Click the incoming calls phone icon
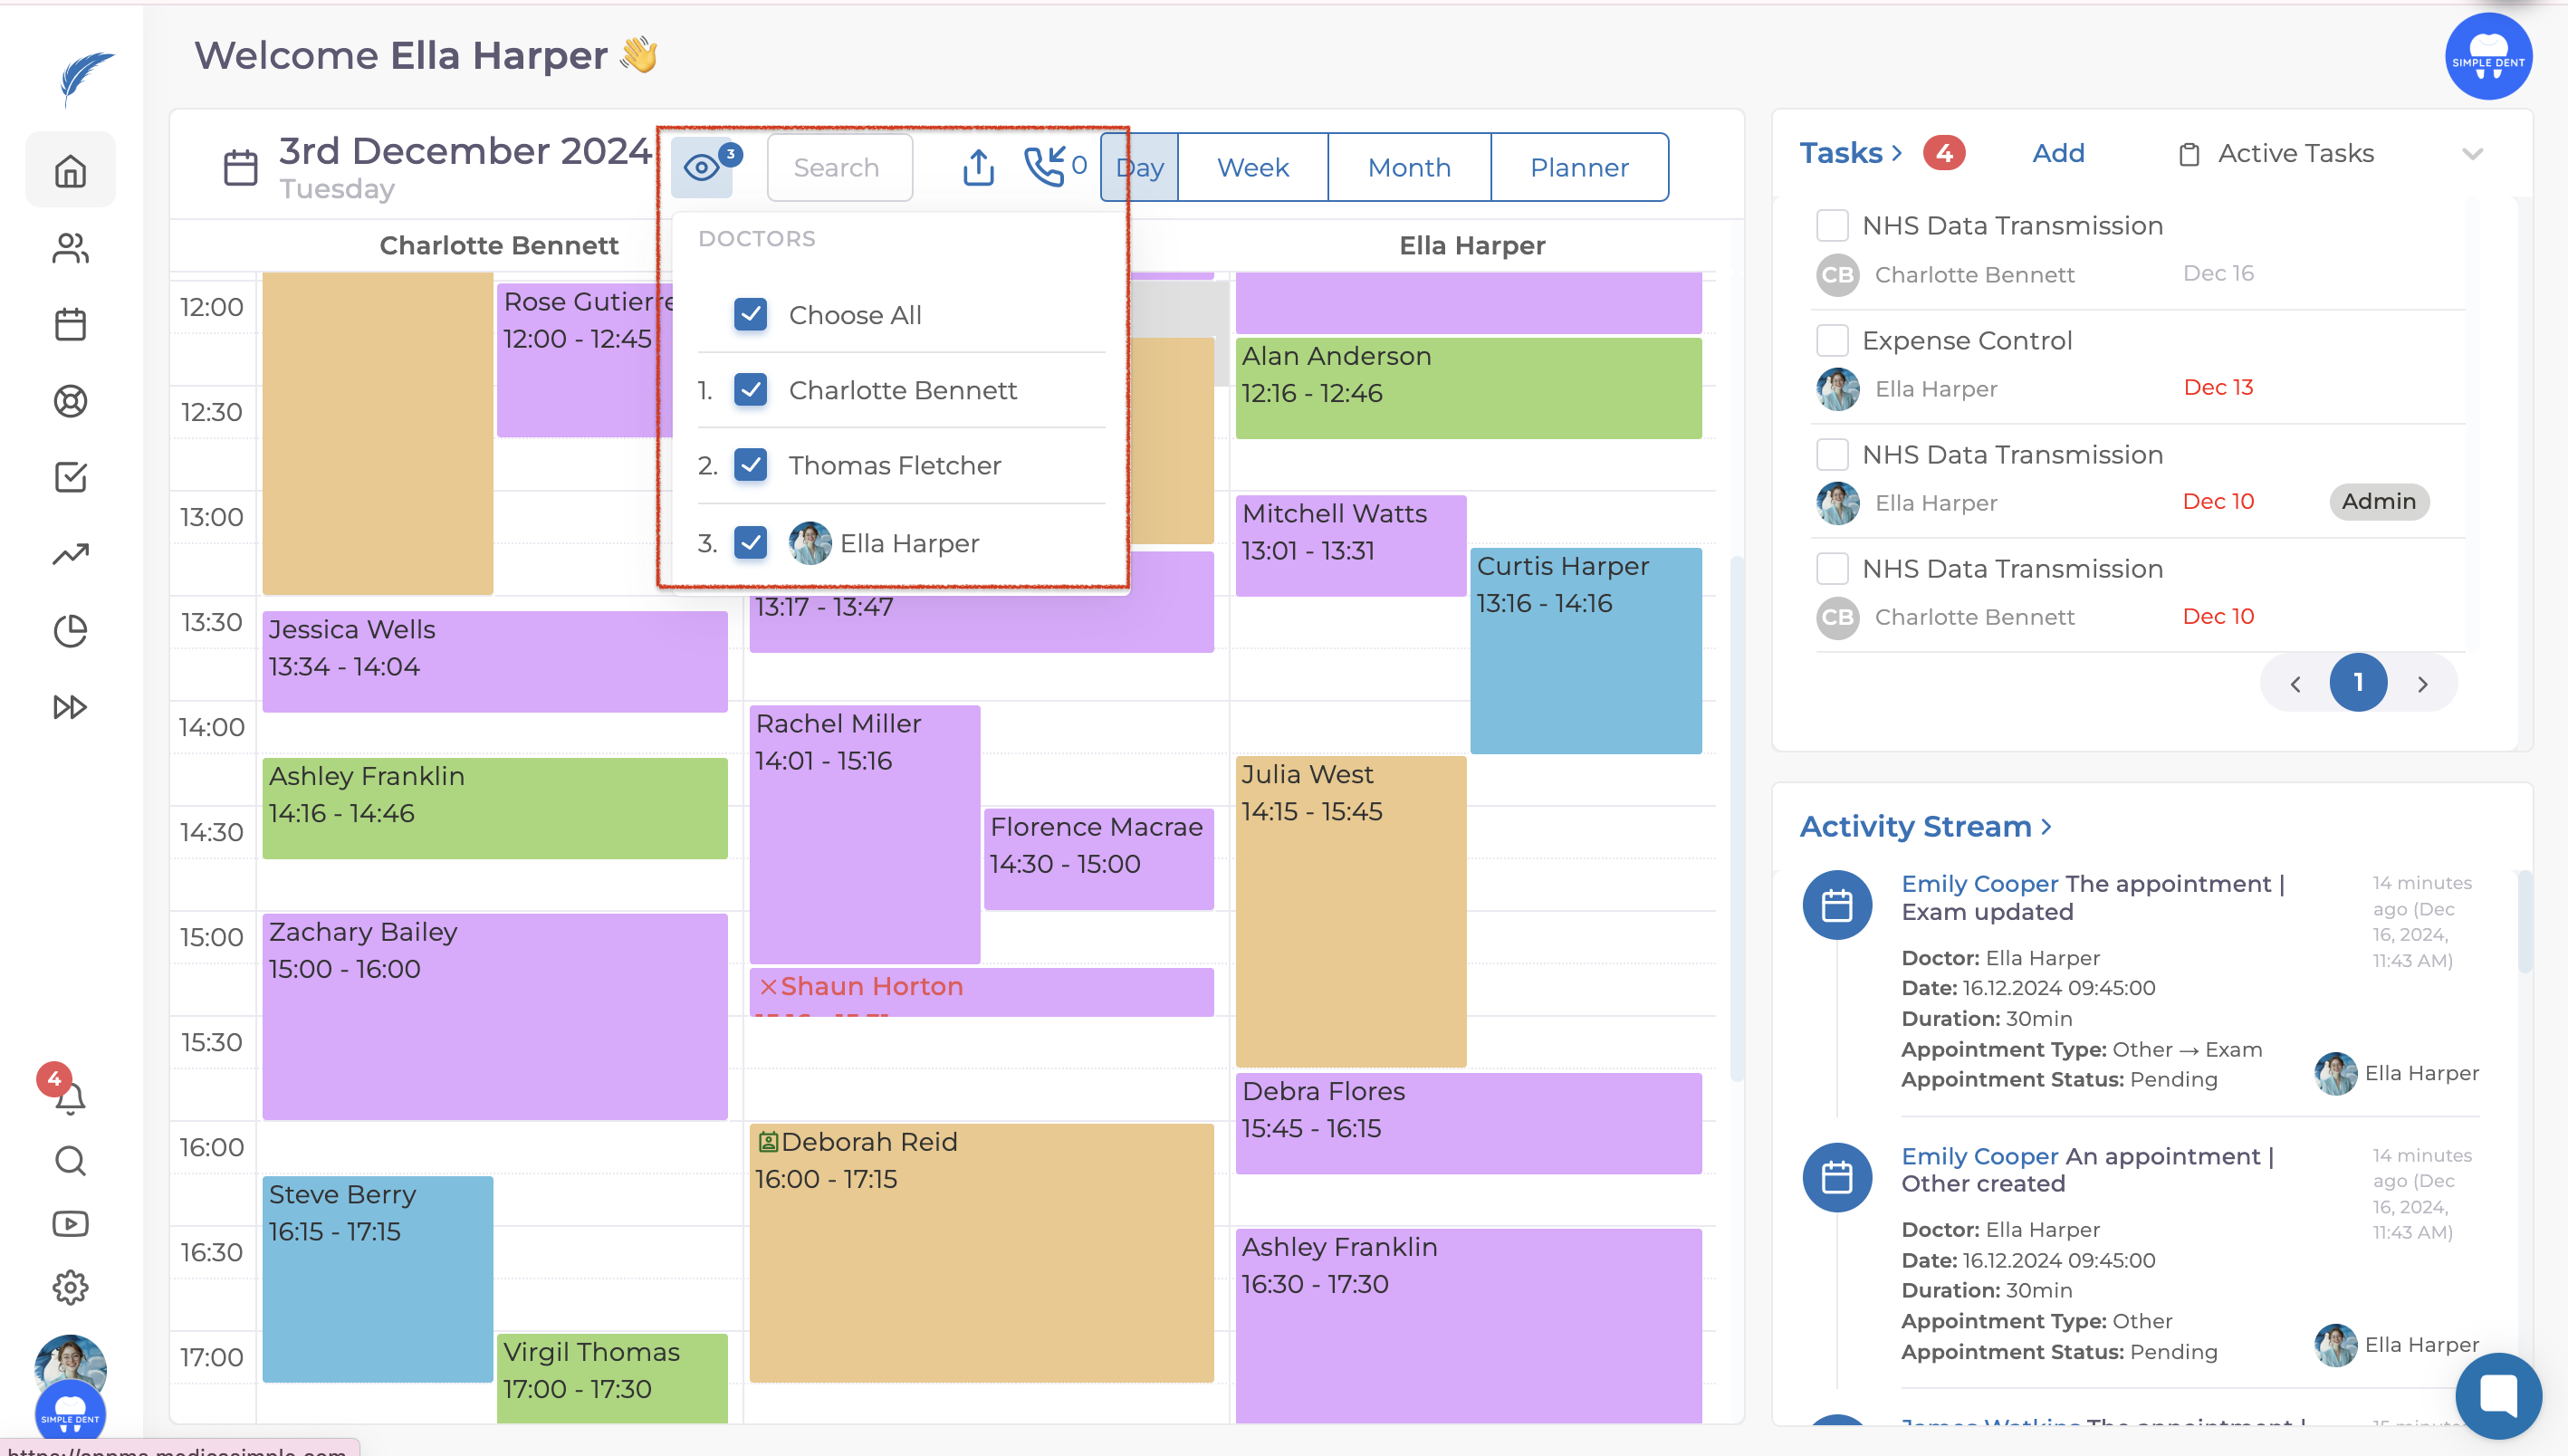Viewport: 2568px width, 1456px height. [1043, 167]
